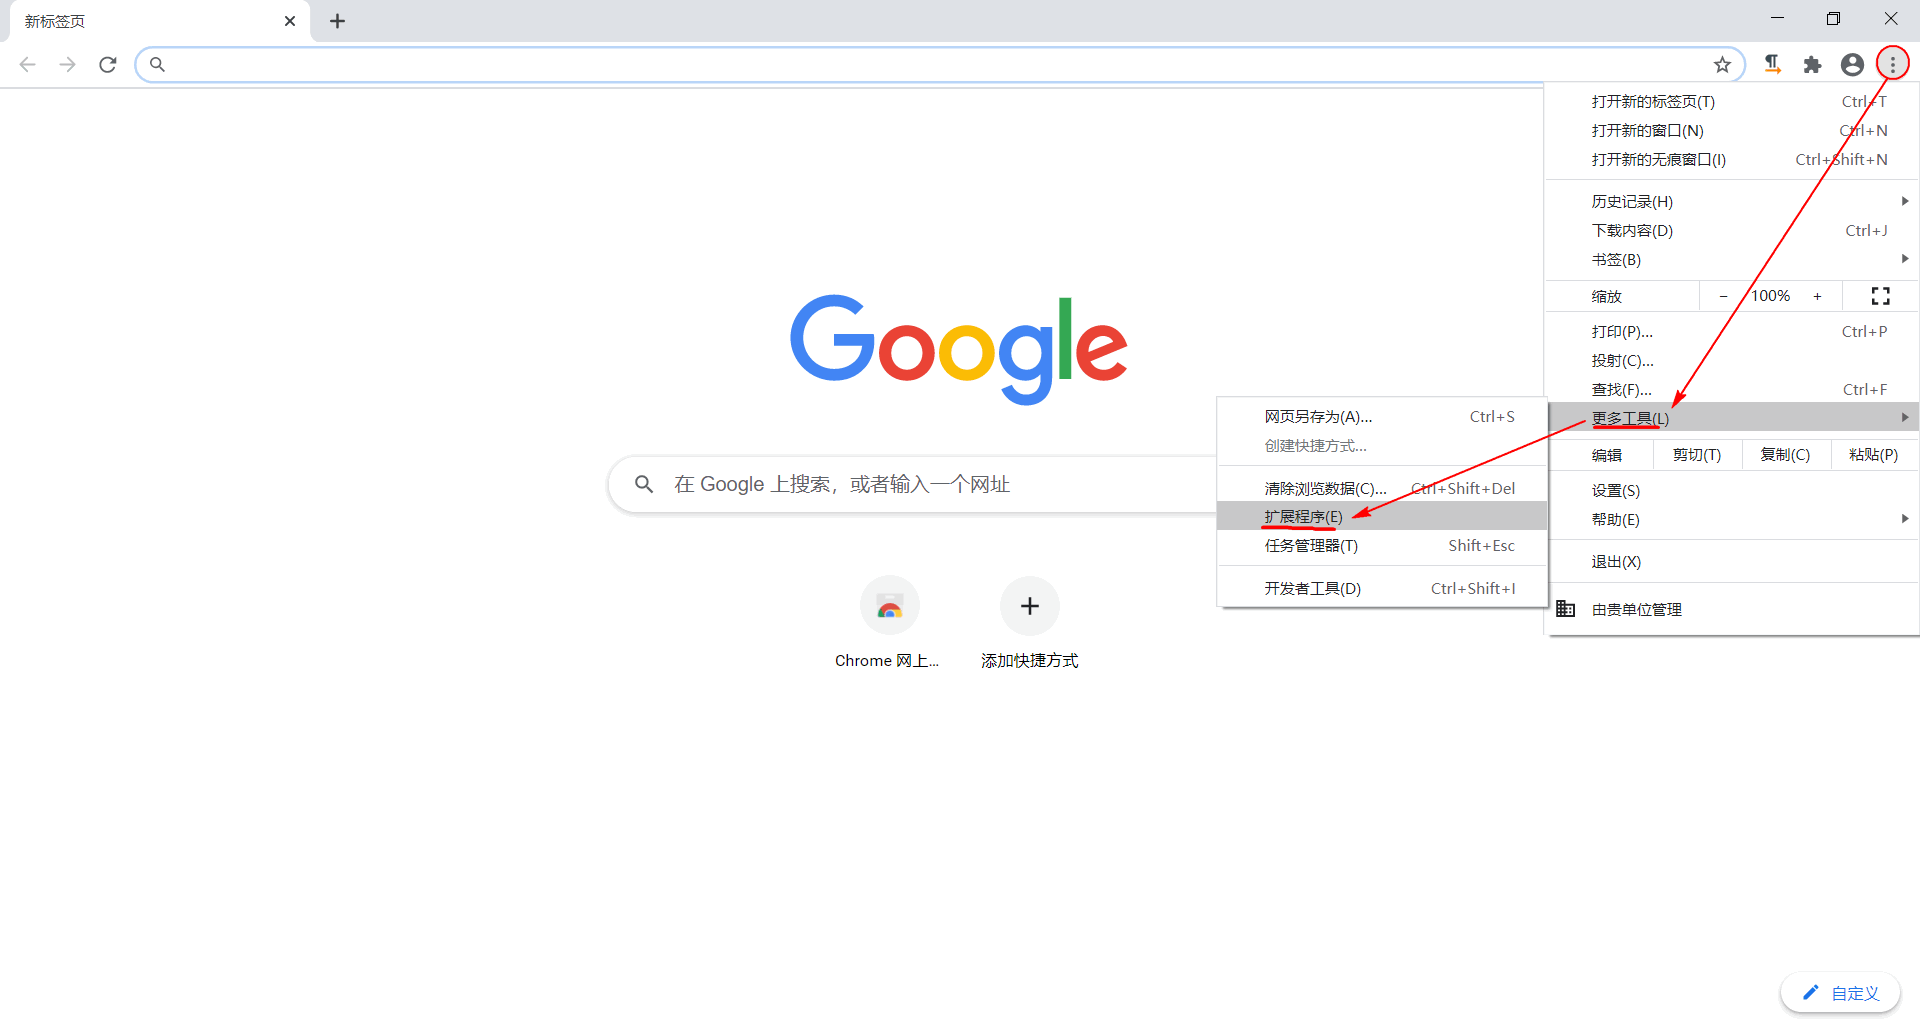Viewport: 1920px width, 1030px height.
Task: Select 投射(C)... menu item
Action: 1733,361
